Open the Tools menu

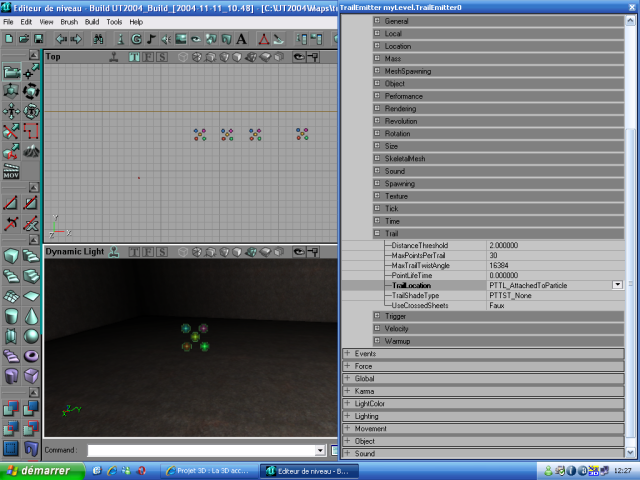[x=114, y=21]
